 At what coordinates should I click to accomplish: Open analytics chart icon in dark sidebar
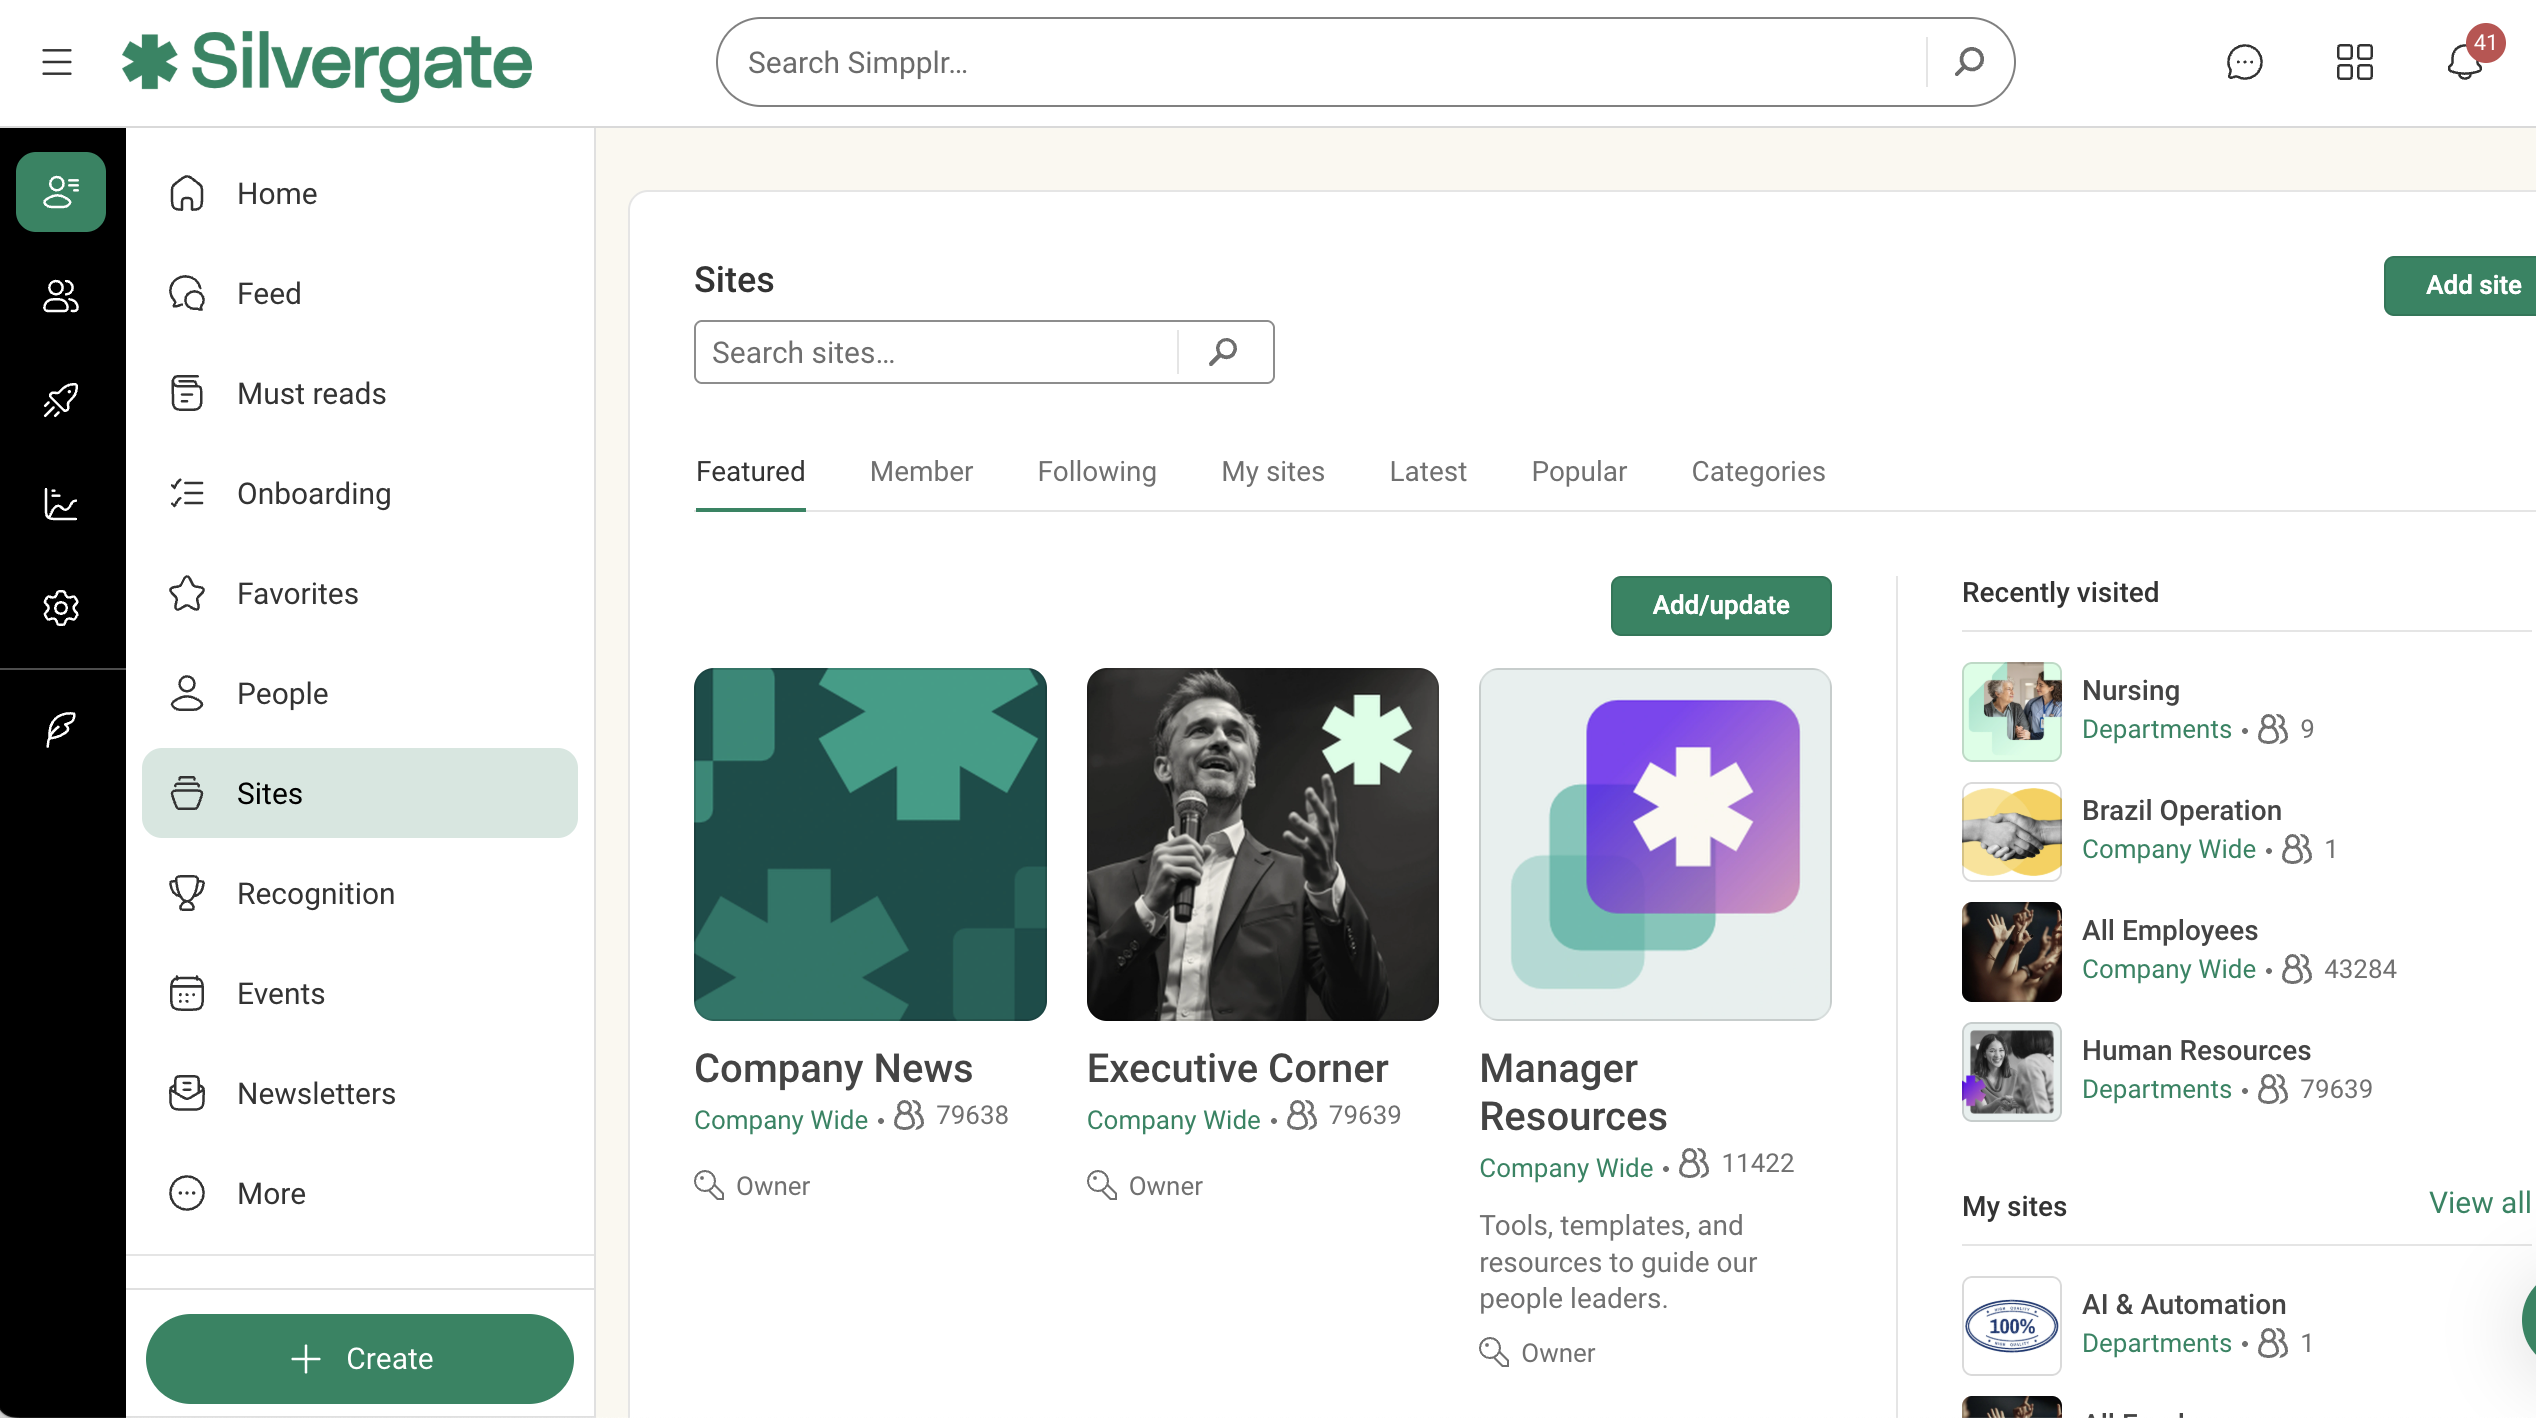pos(61,504)
